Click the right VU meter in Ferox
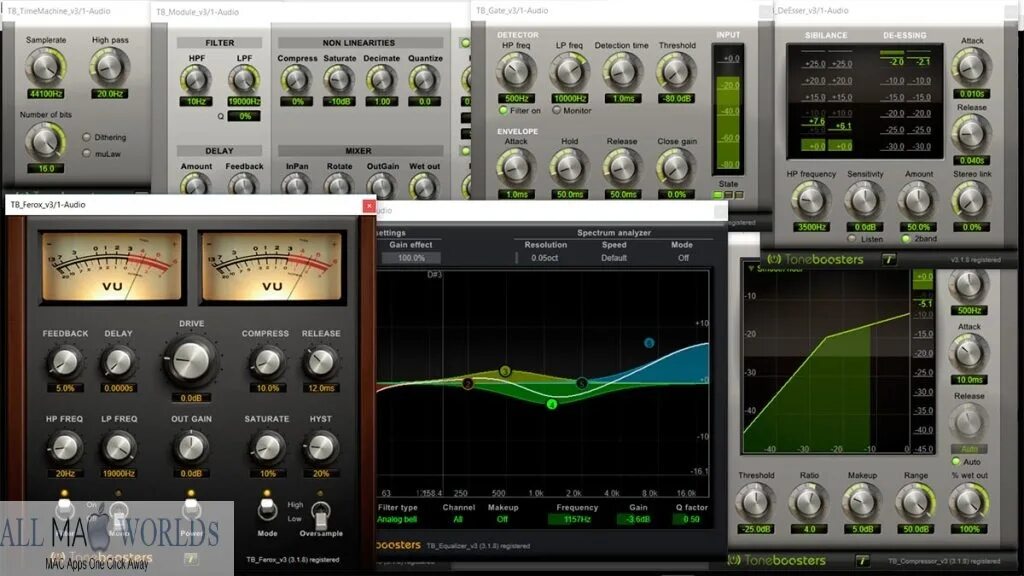Viewport: 1024px width, 576px height. pyautogui.click(x=272, y=266)
